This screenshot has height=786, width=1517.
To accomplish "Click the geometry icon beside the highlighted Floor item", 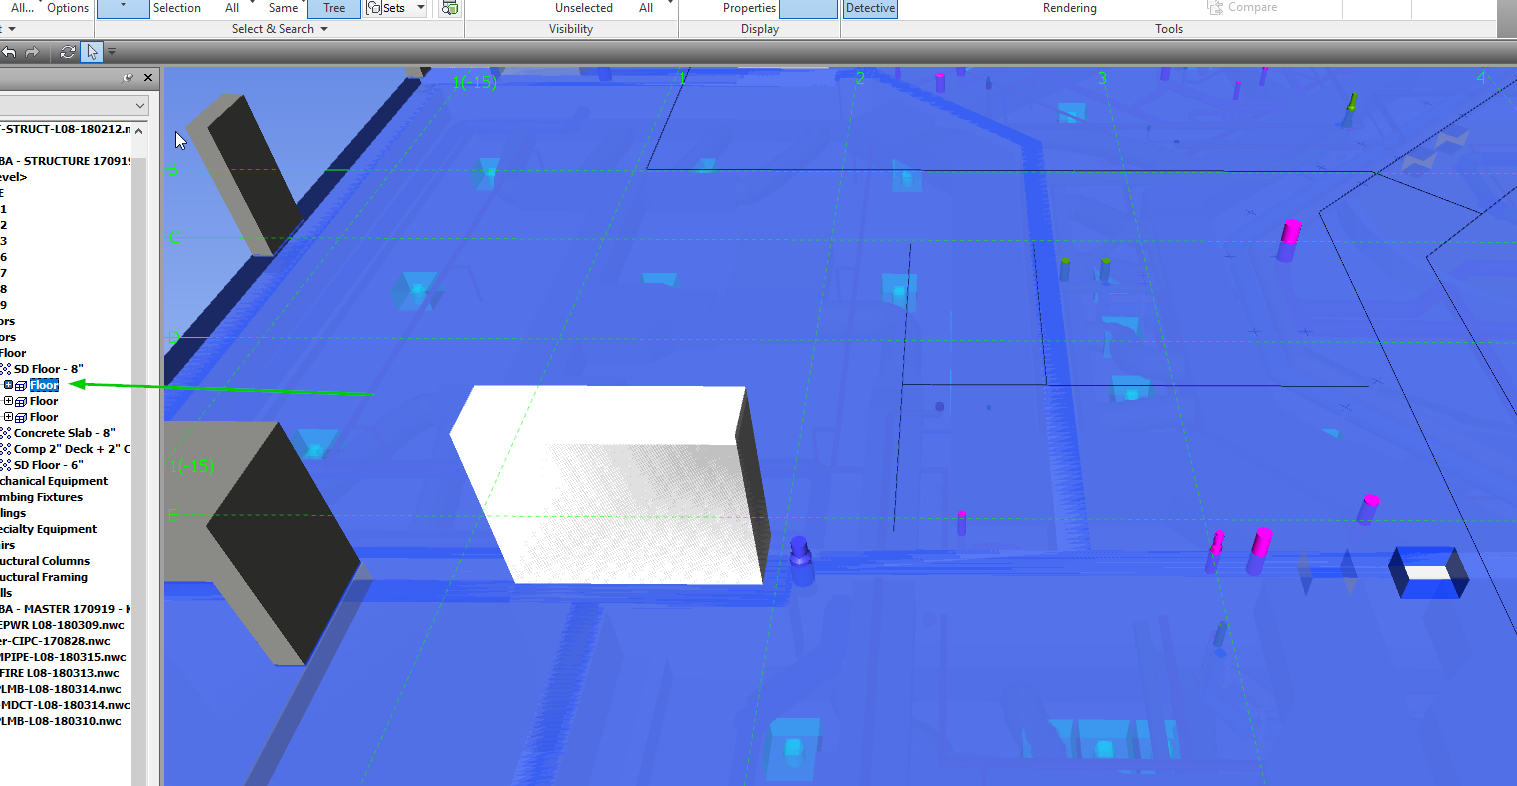I will point(22,386).
